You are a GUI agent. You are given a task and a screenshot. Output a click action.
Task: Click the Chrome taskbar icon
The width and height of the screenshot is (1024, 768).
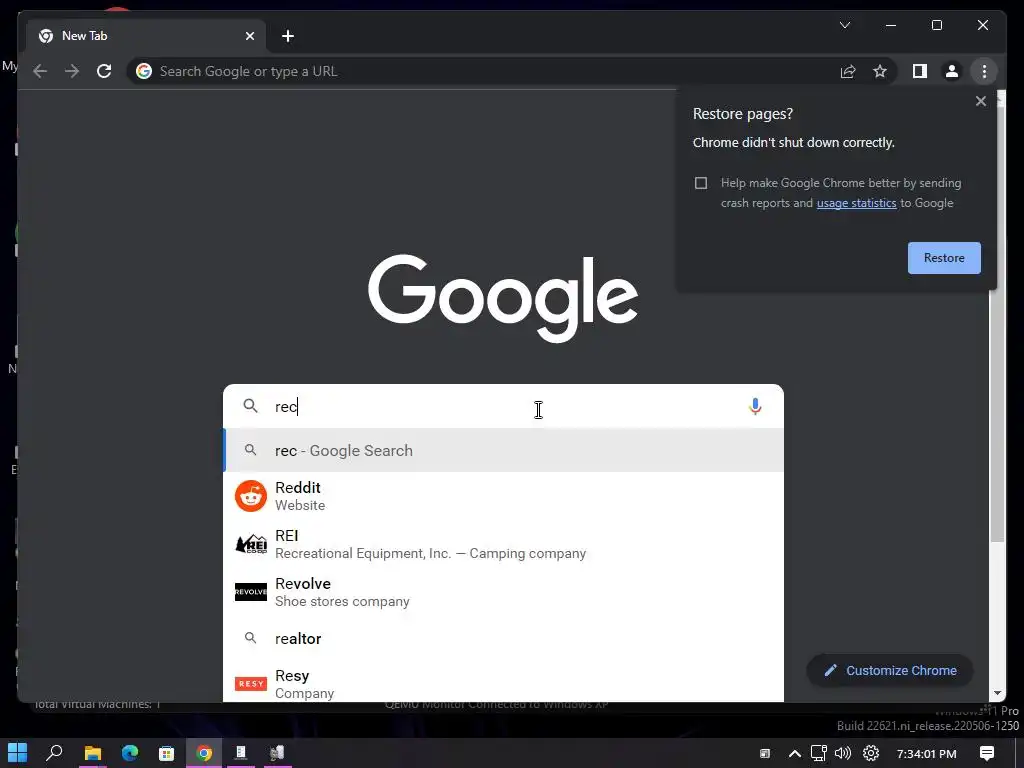pyautogui.click(x=204, y=753)
